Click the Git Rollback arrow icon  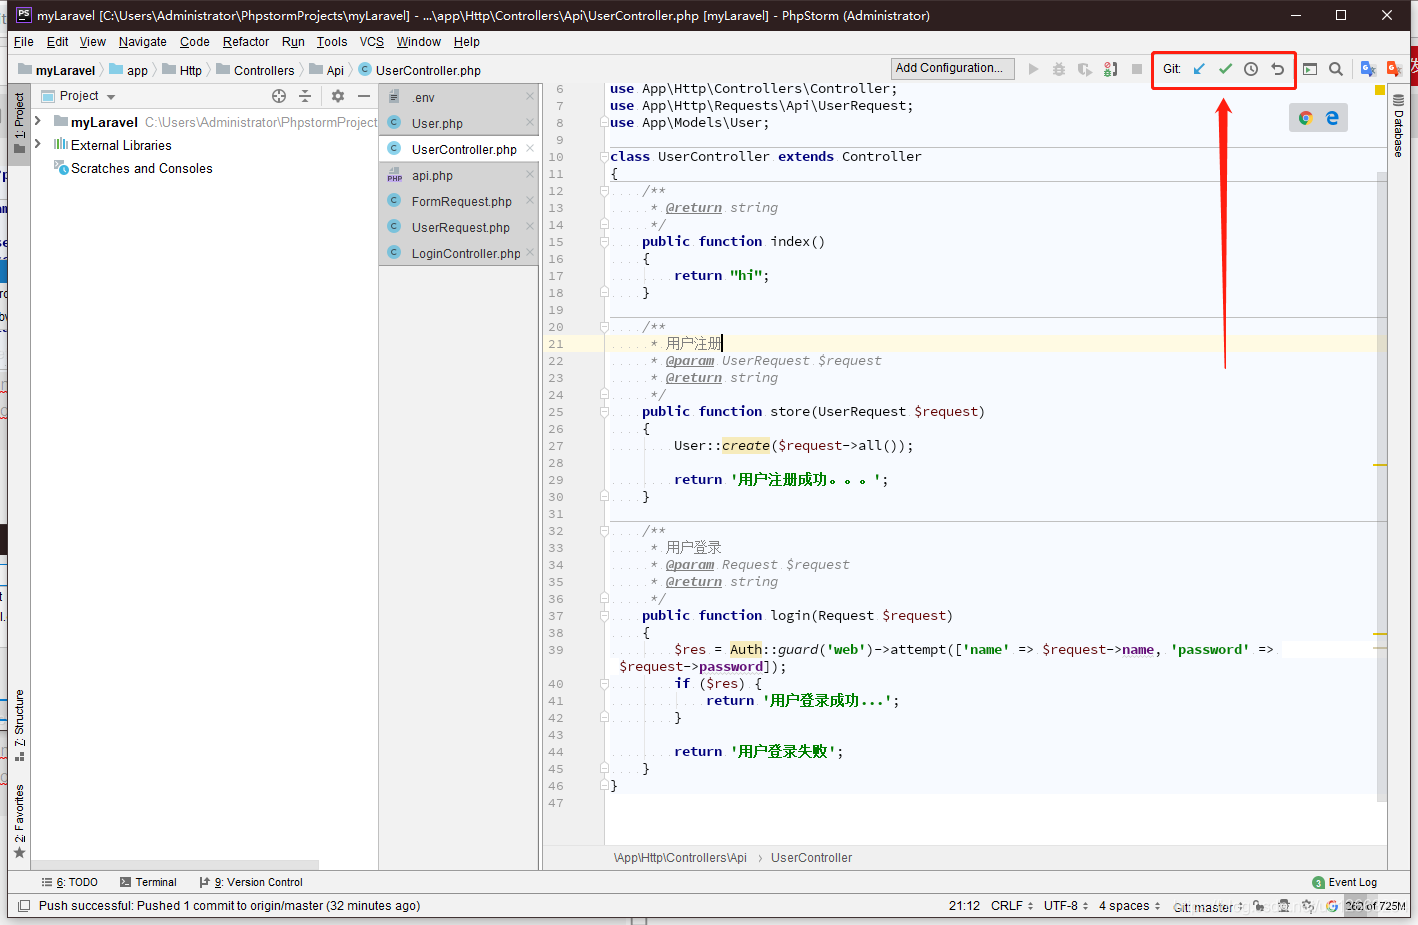point(1277,69)
